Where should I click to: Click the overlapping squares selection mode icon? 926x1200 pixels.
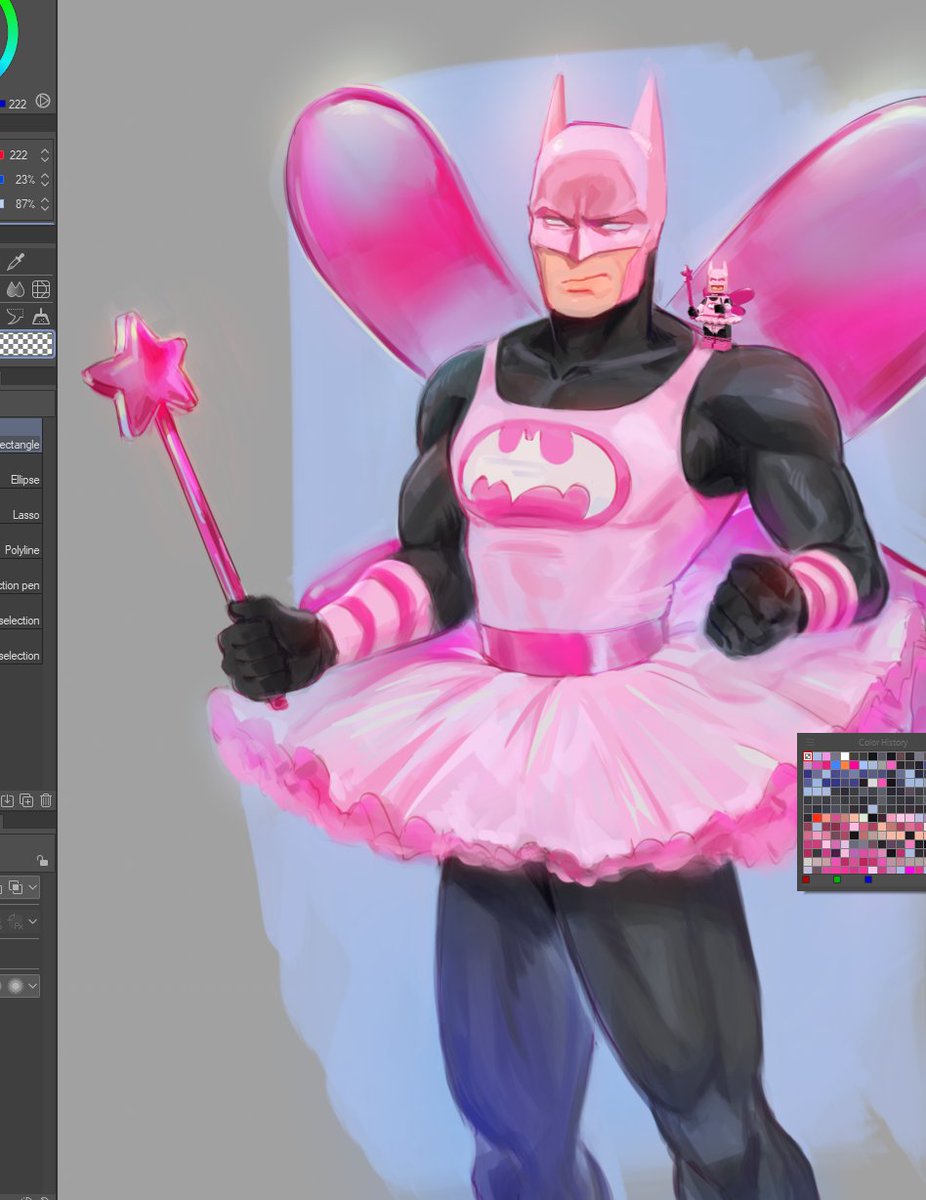click(15, 887)
